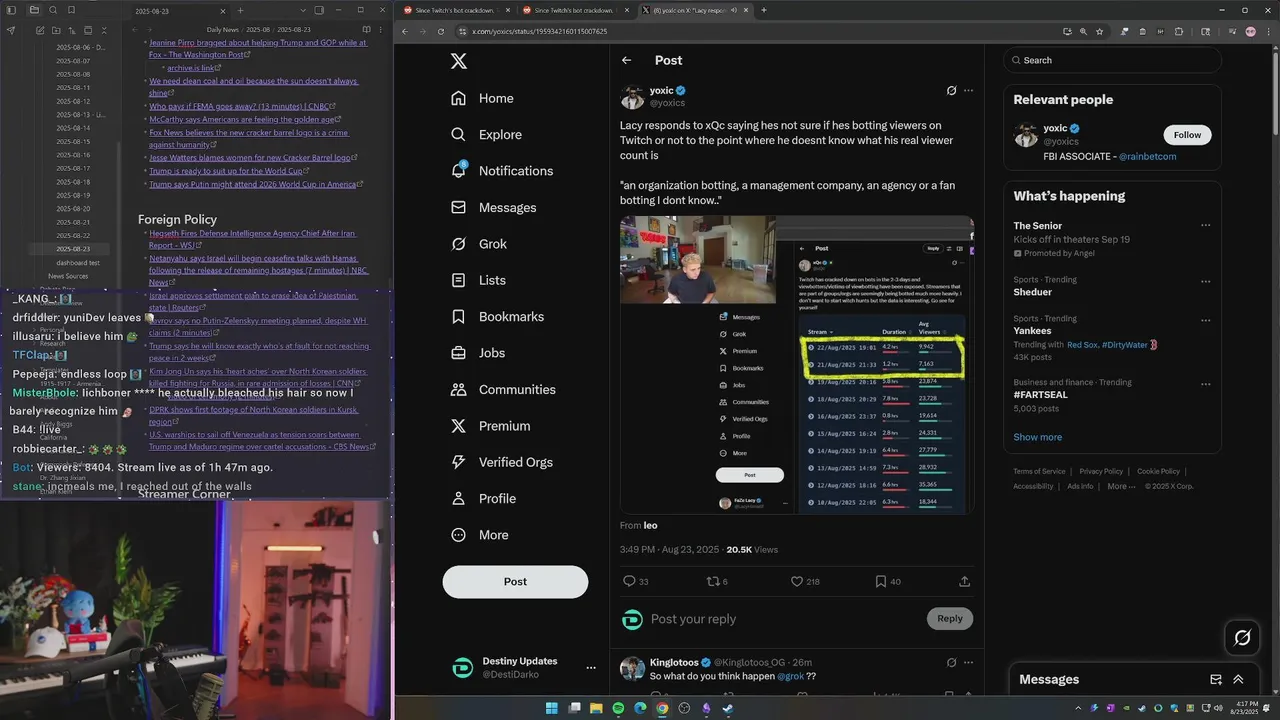The height and width of the screenshot is (720, 1280).
Task: Open options for the Sheduer trend
Action: (x=1205, y=281)
